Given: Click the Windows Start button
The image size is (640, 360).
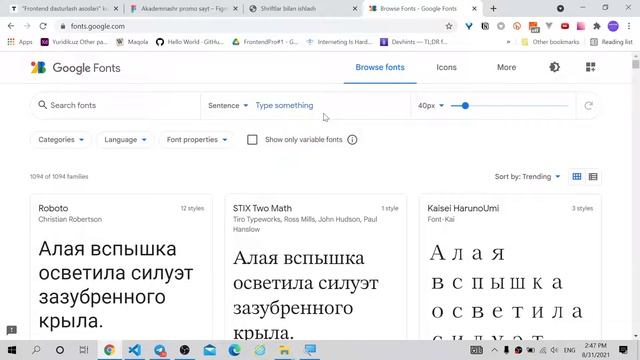Looking at the screenshot, I should 12,350.
